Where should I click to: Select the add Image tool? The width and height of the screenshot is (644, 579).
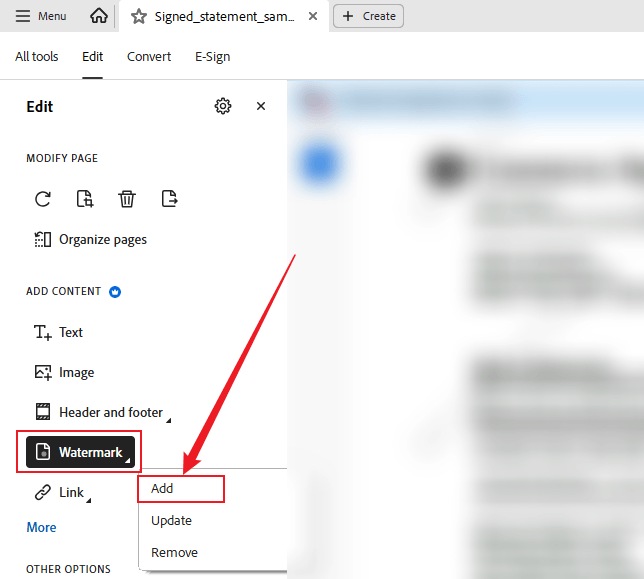pos(64,372)
